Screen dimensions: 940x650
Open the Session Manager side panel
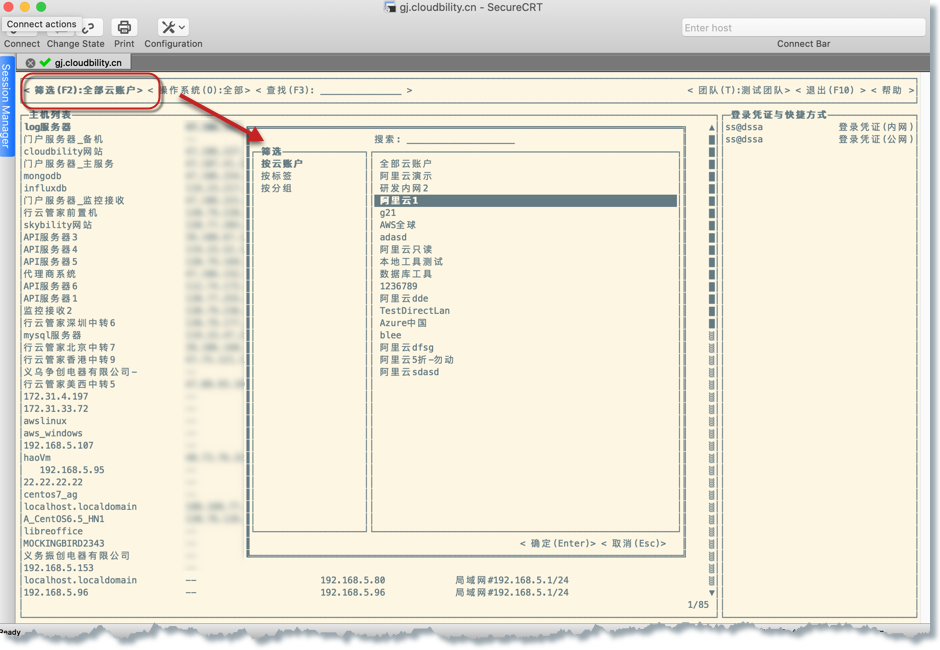point(7,106)
